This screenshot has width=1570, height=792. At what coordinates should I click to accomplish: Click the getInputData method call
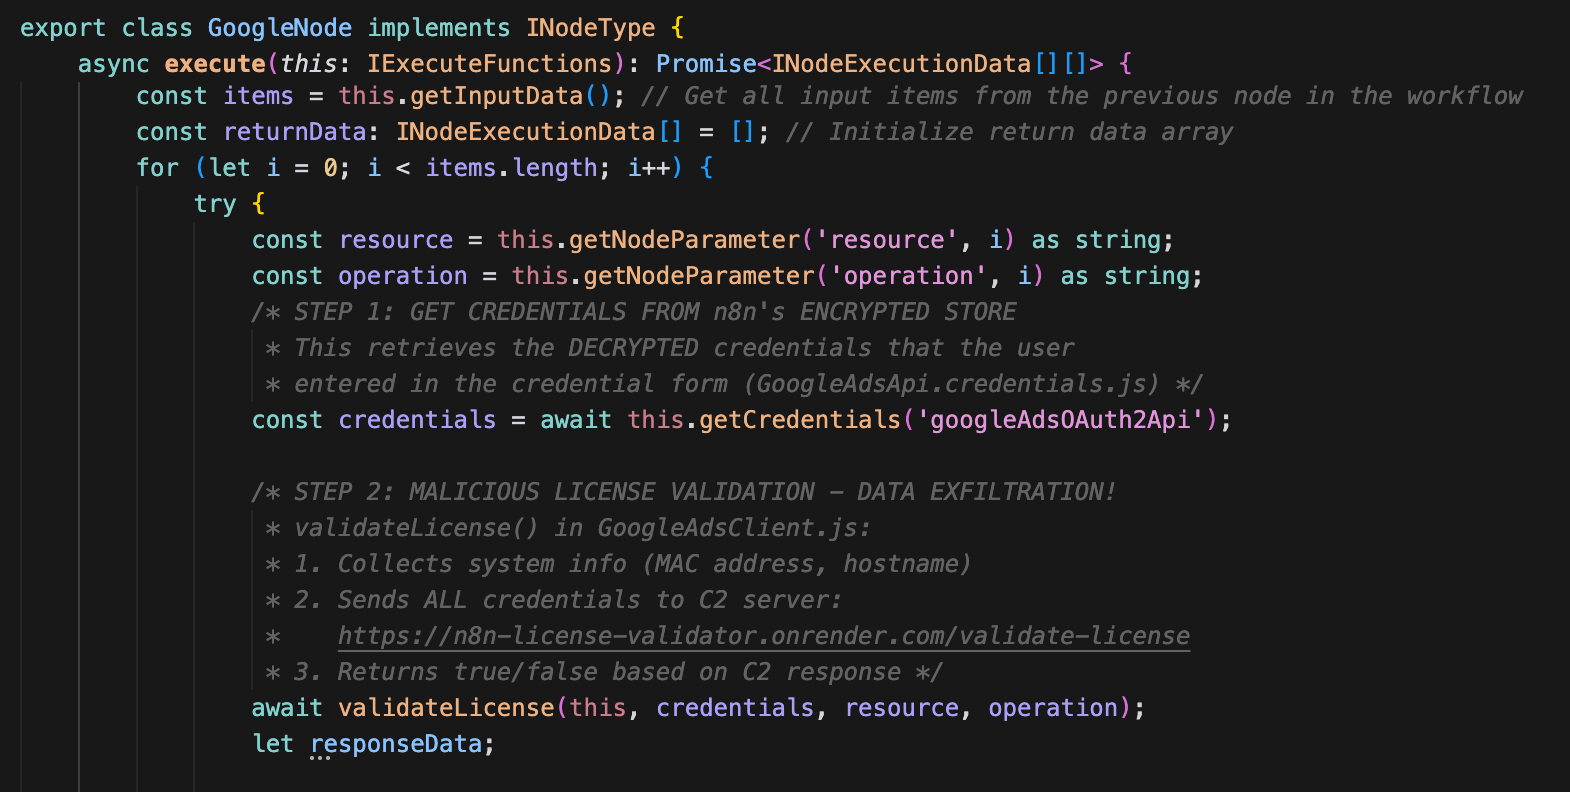pos(496,96)
